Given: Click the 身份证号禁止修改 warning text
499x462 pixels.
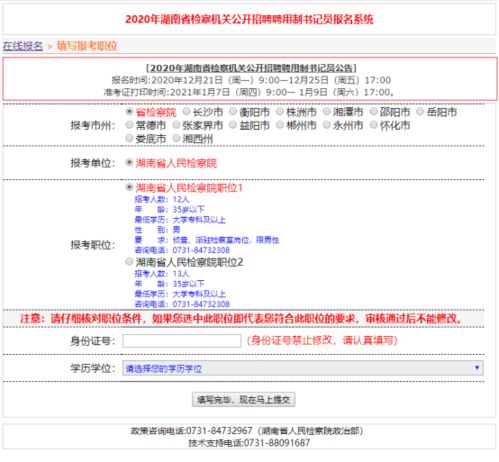Looking at the screenshot, I should (x=322, y=340).
